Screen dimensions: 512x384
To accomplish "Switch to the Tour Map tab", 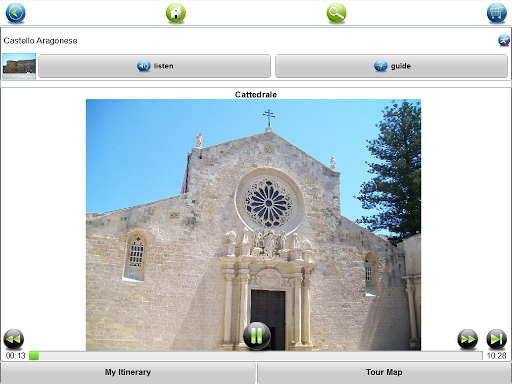I will pyautogui.click(x=384, y=373).
